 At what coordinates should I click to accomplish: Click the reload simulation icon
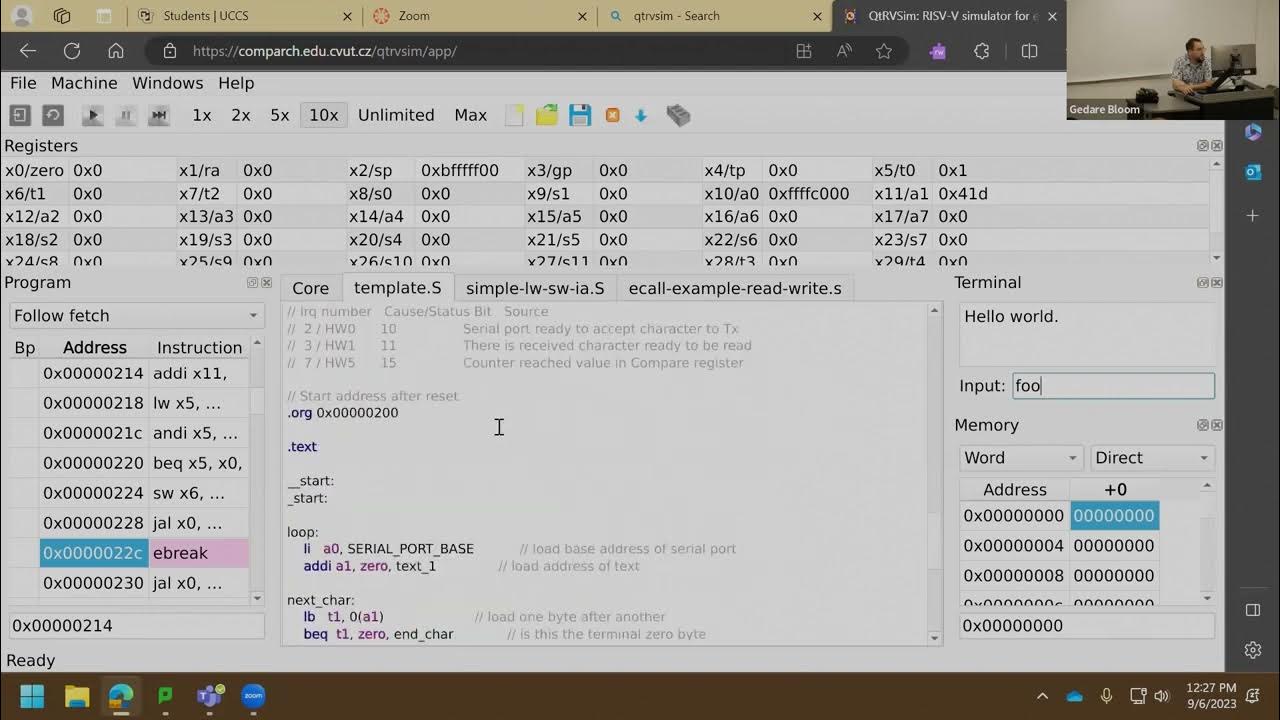click(x=52, y=115)
